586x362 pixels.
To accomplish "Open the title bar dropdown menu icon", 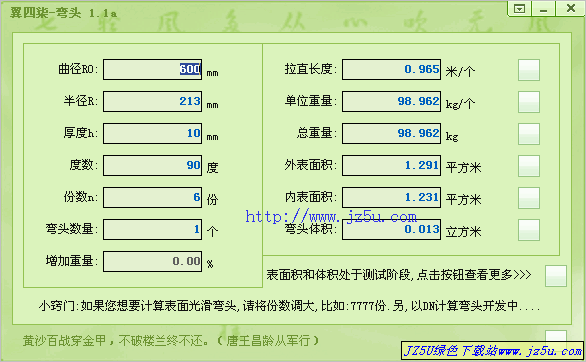I will pos(519,9).
